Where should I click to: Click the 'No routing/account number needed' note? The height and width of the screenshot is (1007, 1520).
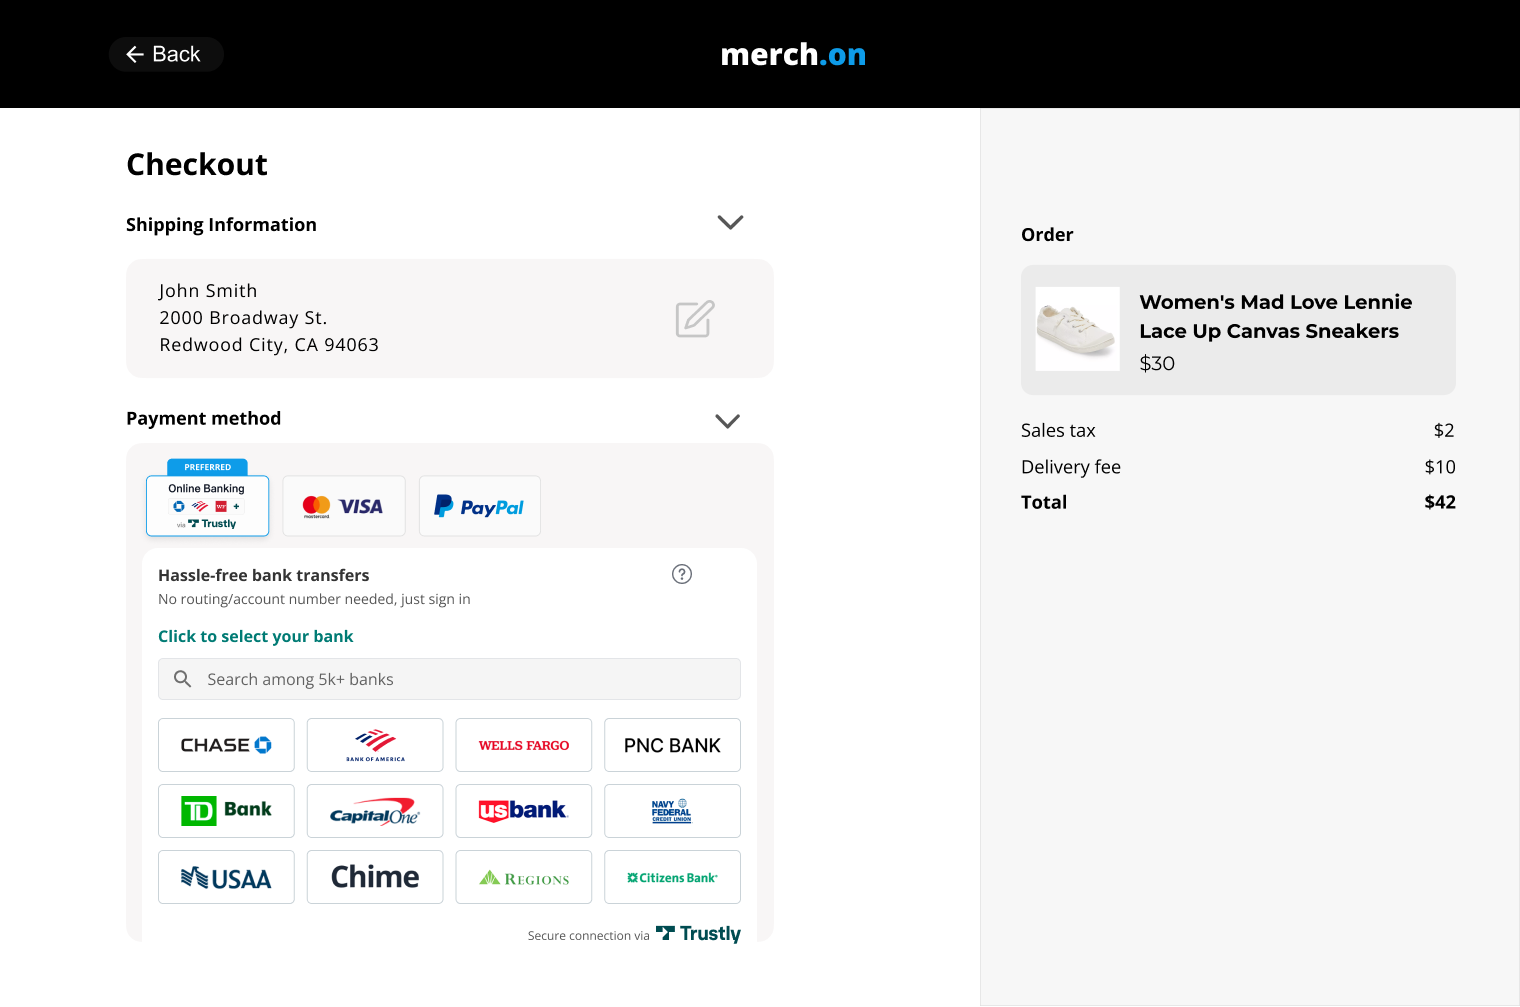(x=314, y=599)
